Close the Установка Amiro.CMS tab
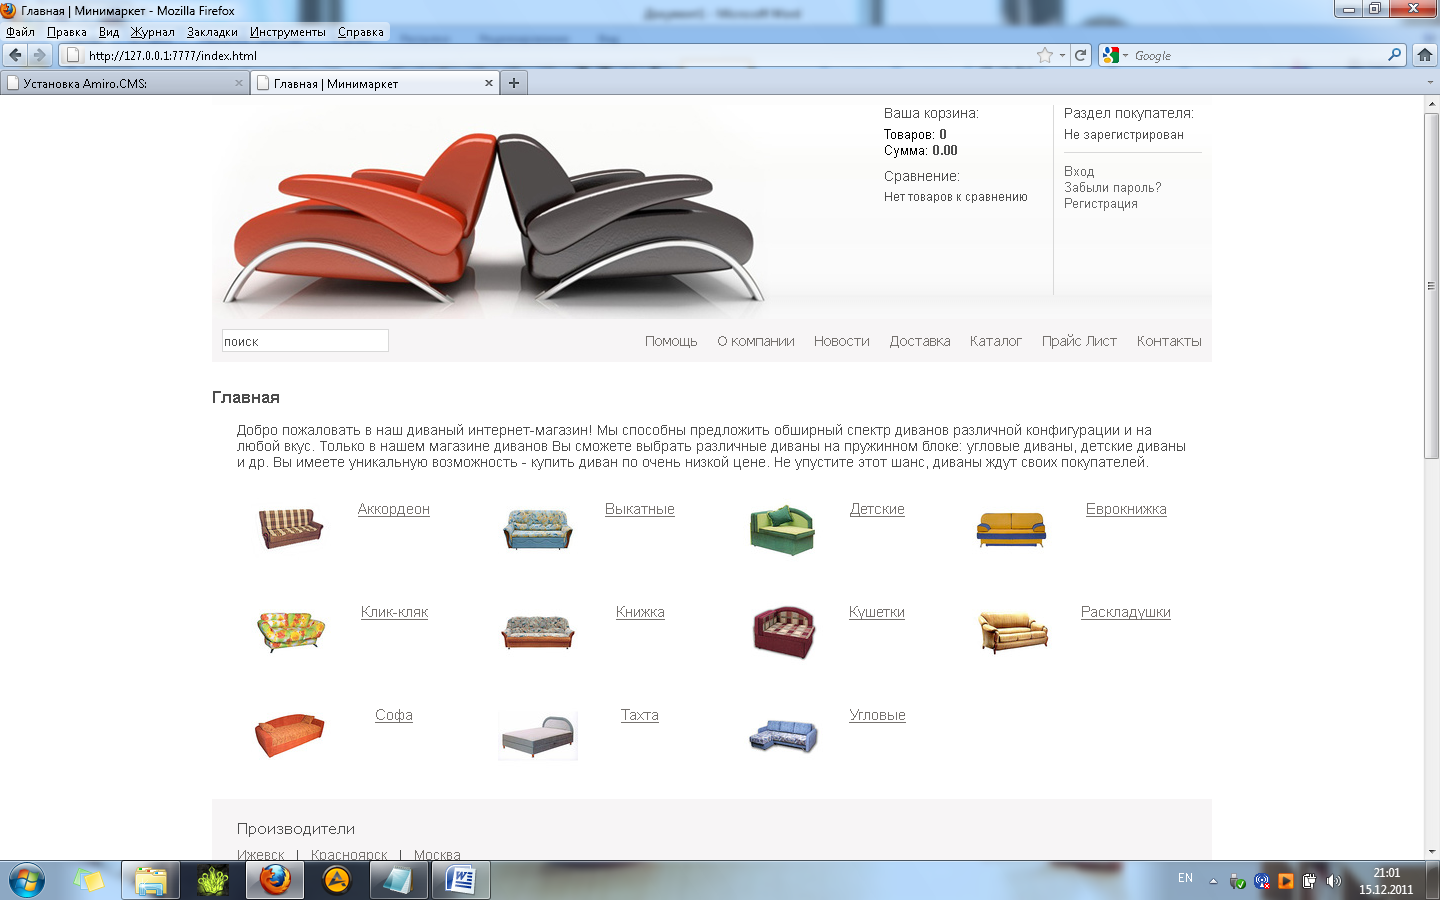This screenshot has height=900, width=1440. coord(239,83)
